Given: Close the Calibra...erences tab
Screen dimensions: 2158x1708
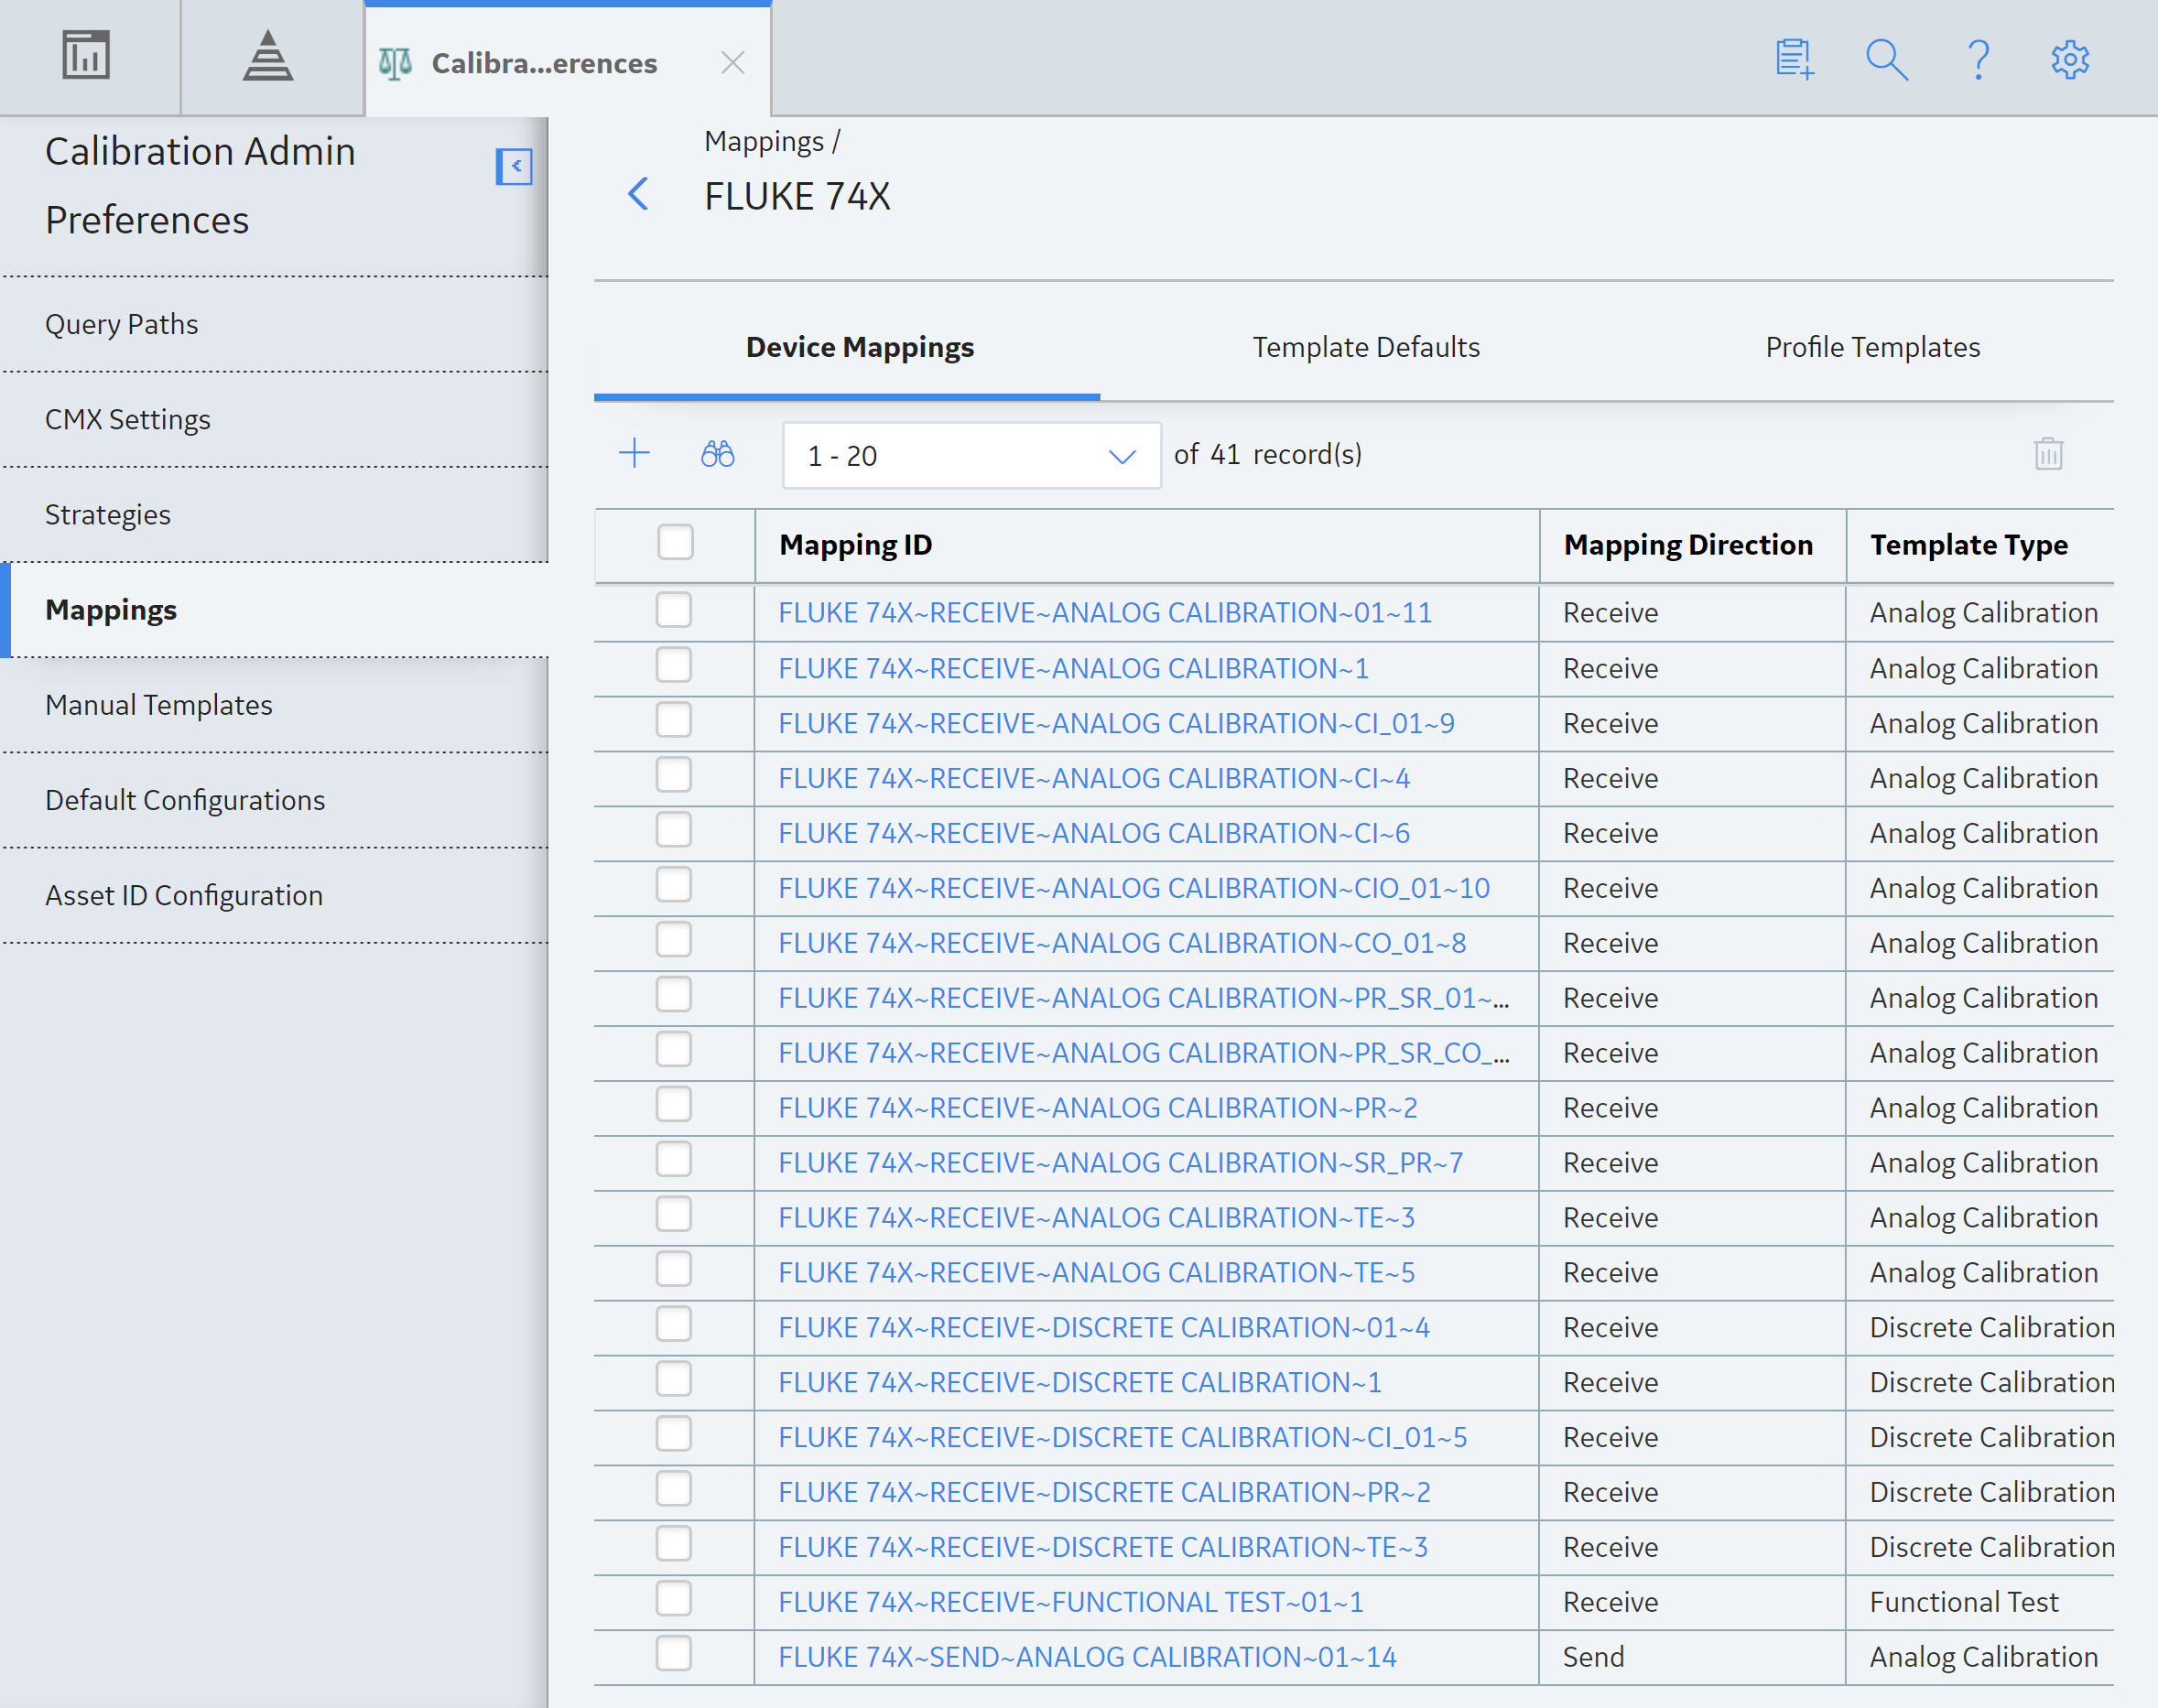Looking at the screenshot, I should click(733, 63).
